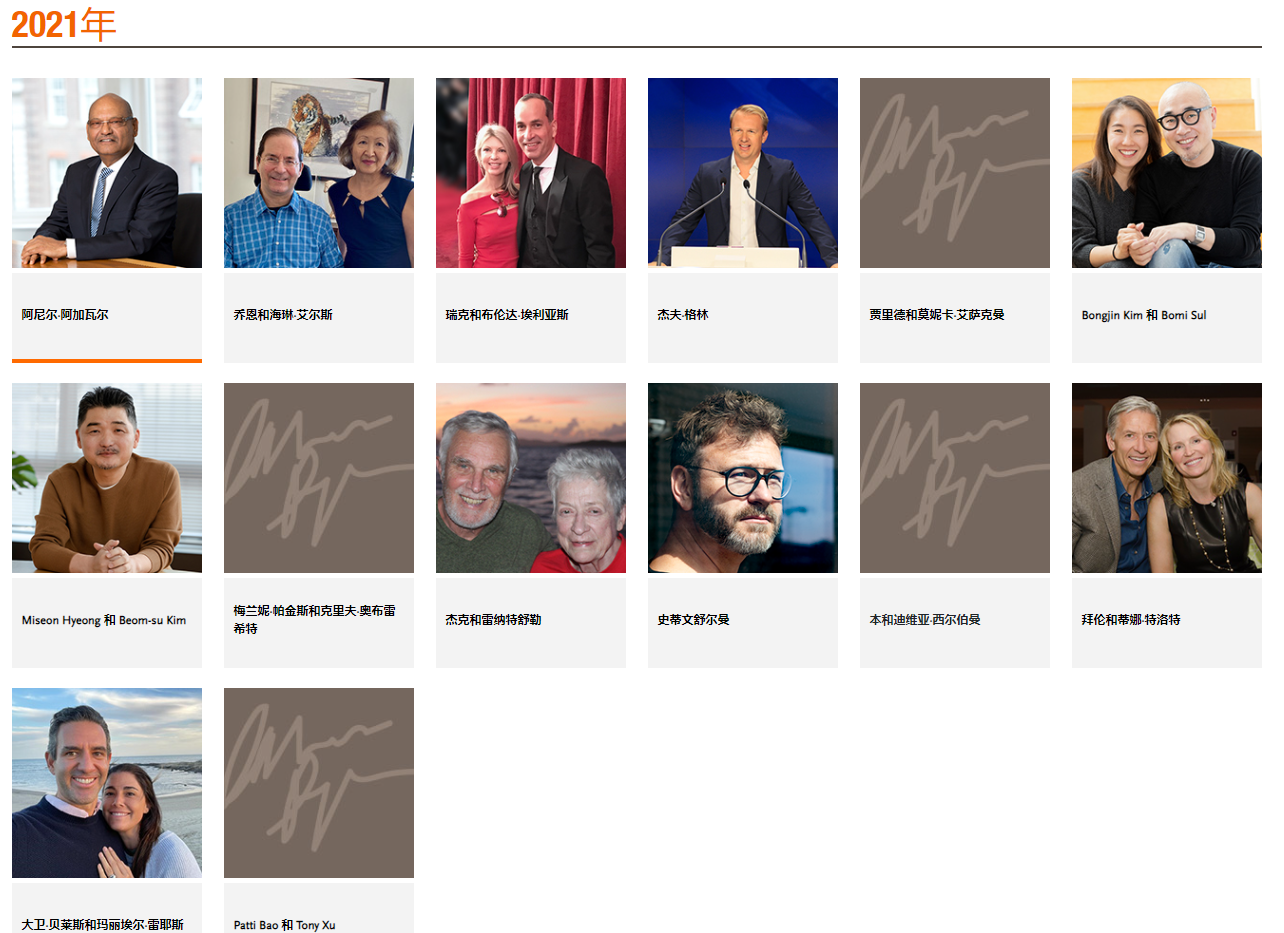The width and height of the screenshot is (1284, 933).
Task: Click signature placeholder for Patti Bao 和 Tony Xu
Action: coord(319,783)
